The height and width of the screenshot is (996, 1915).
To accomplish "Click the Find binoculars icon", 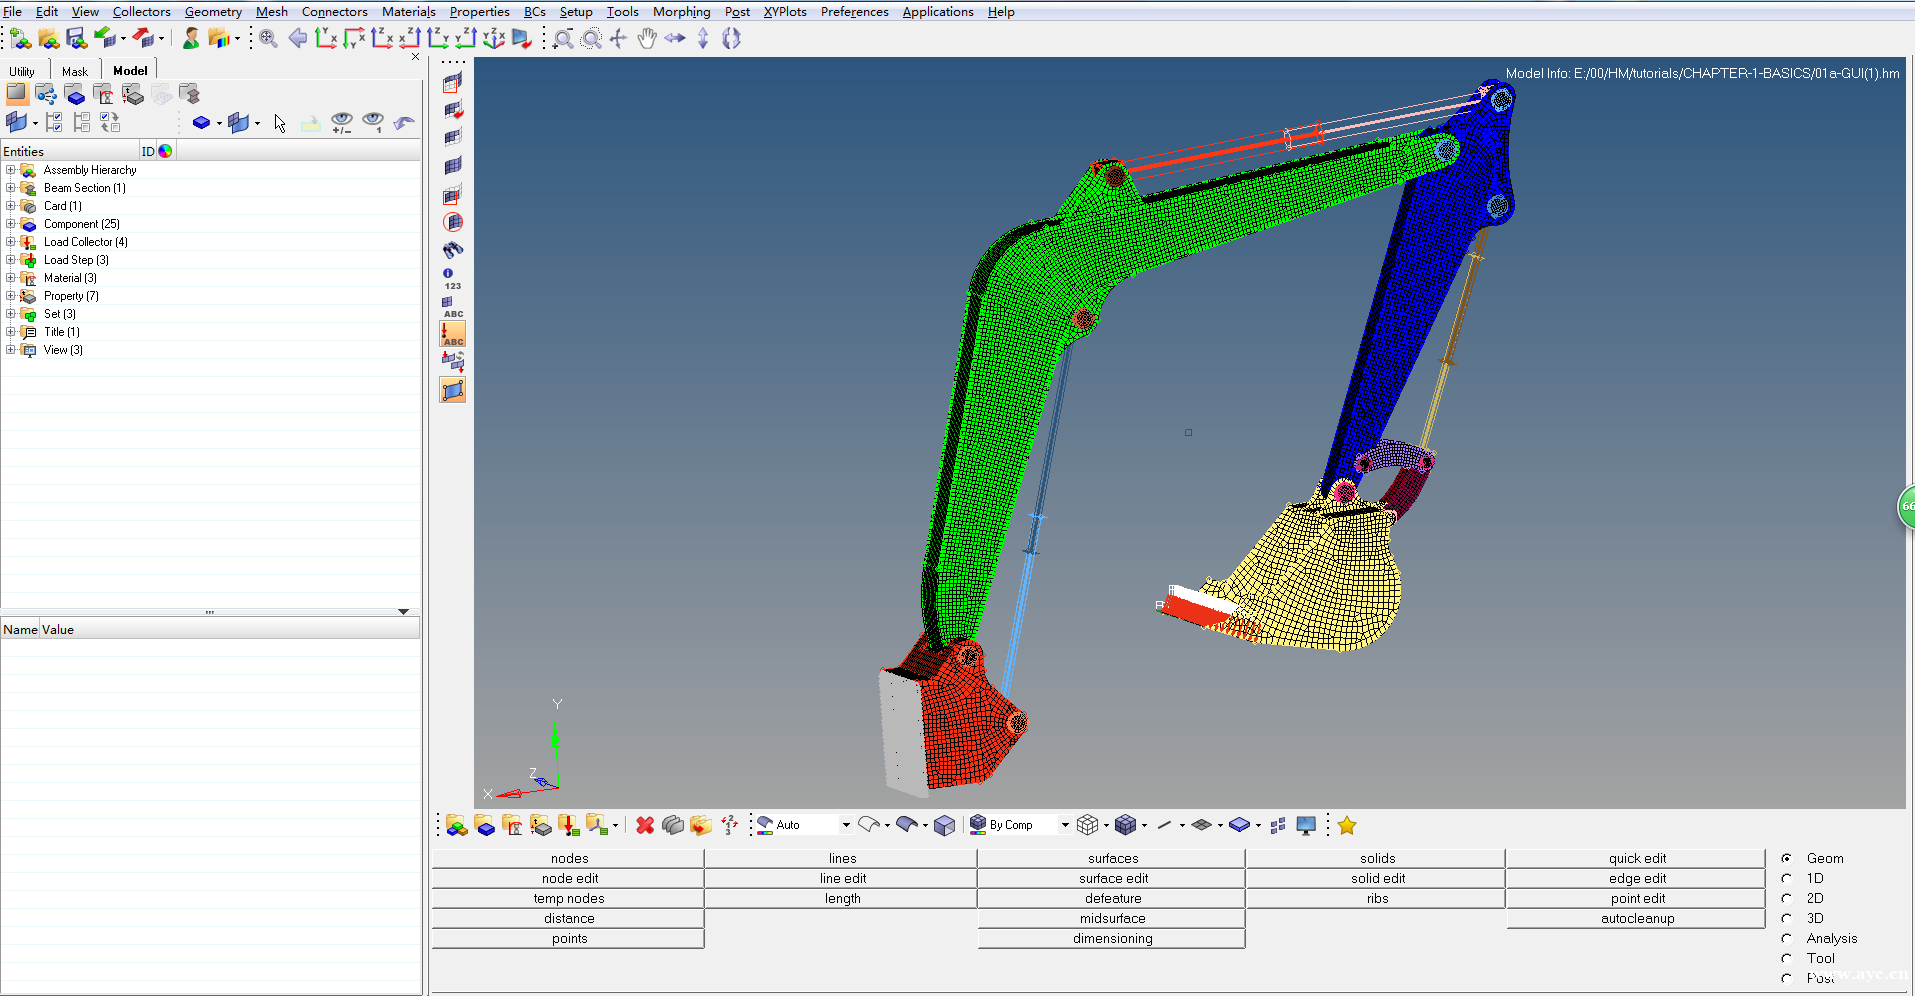I will [453, 250].
